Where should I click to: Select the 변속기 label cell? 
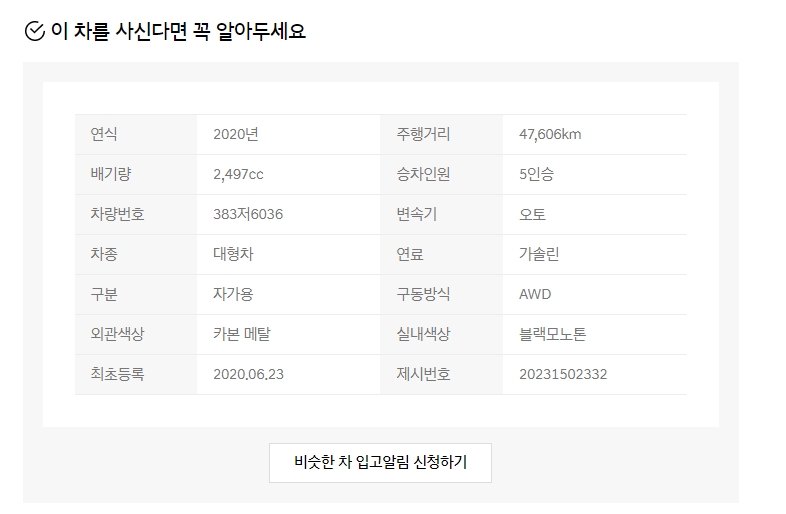[x=442, y=215]
